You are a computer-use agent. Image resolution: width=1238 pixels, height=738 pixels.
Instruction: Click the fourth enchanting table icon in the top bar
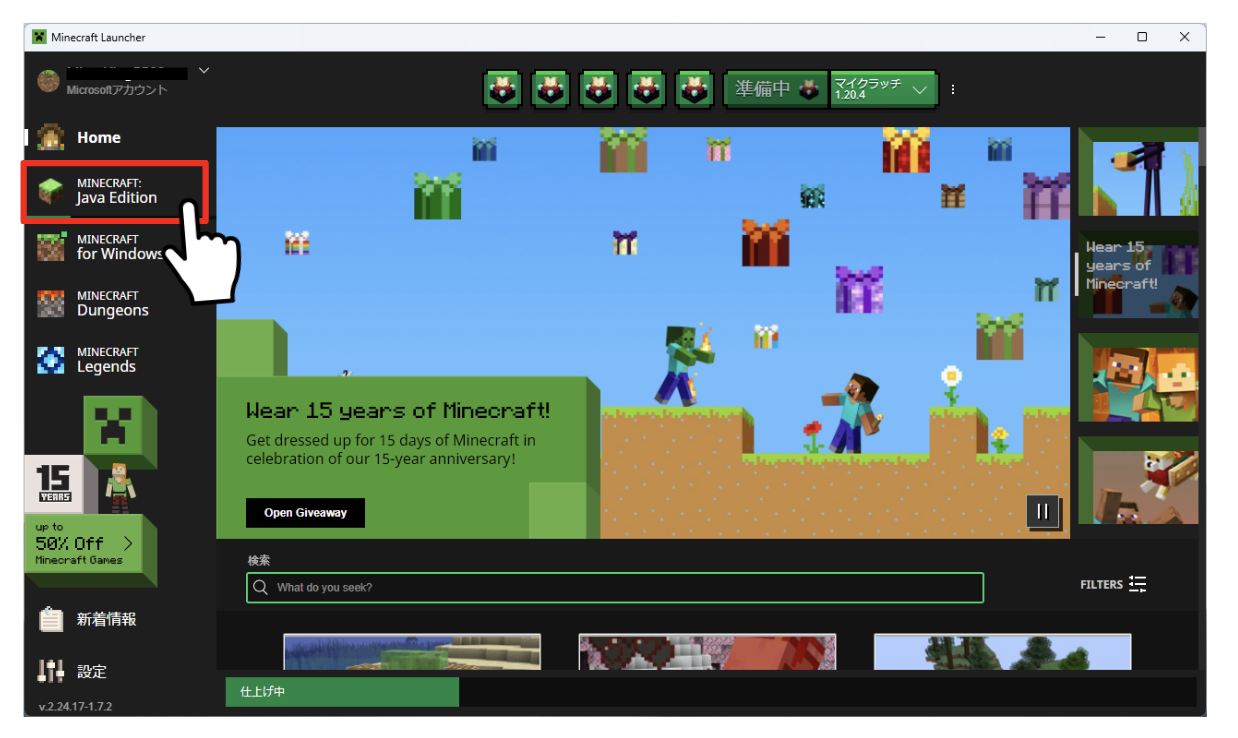(x=647, y=89)
